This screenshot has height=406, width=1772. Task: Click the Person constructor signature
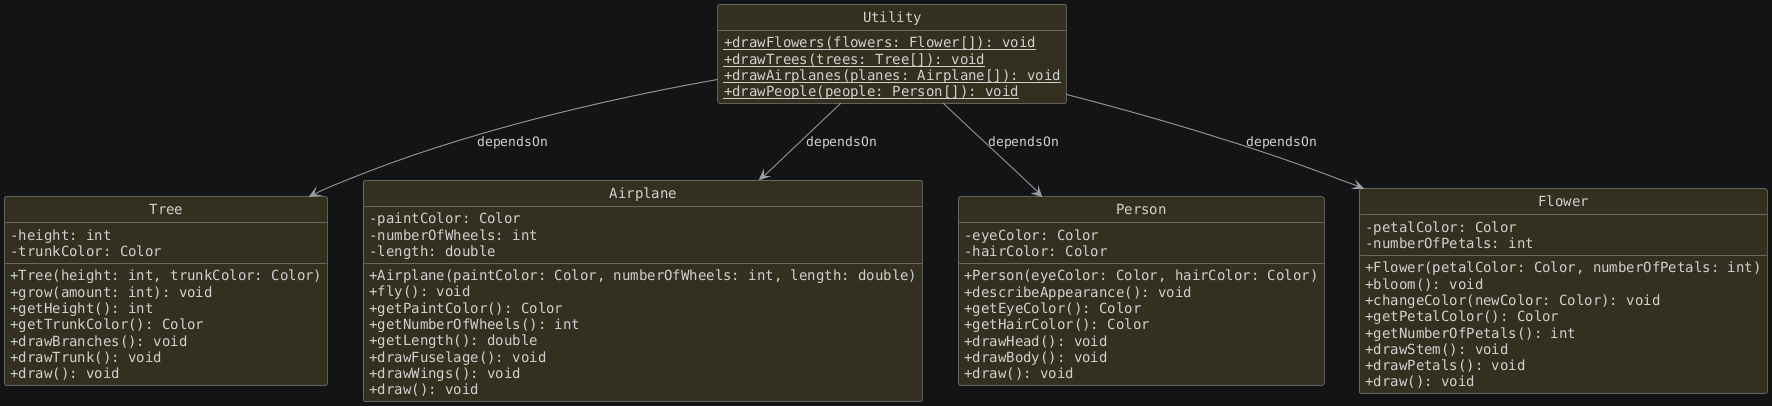pos(1141,275)
